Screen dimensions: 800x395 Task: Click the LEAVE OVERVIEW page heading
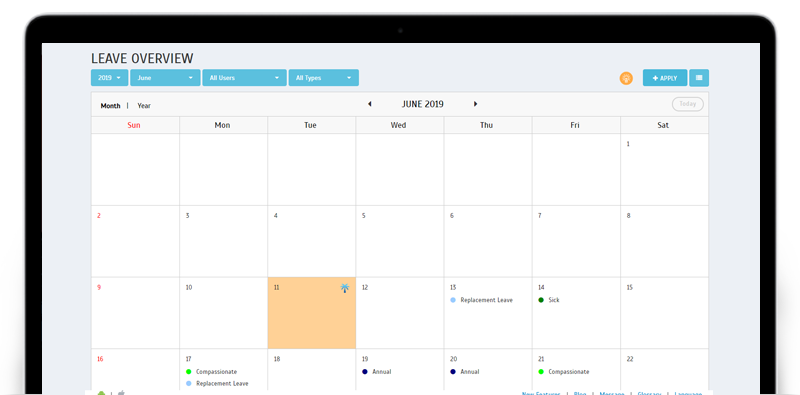(142, 58)
